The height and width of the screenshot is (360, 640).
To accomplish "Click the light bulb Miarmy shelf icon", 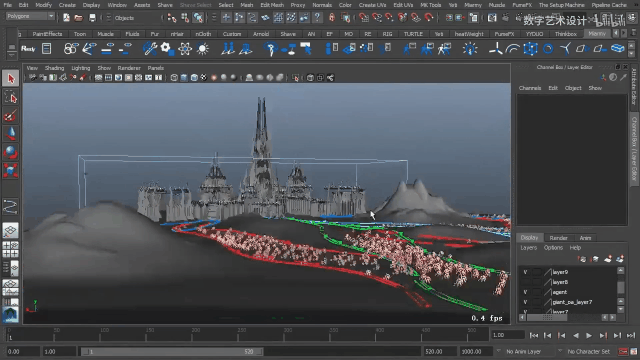I will tap(470, 49).
